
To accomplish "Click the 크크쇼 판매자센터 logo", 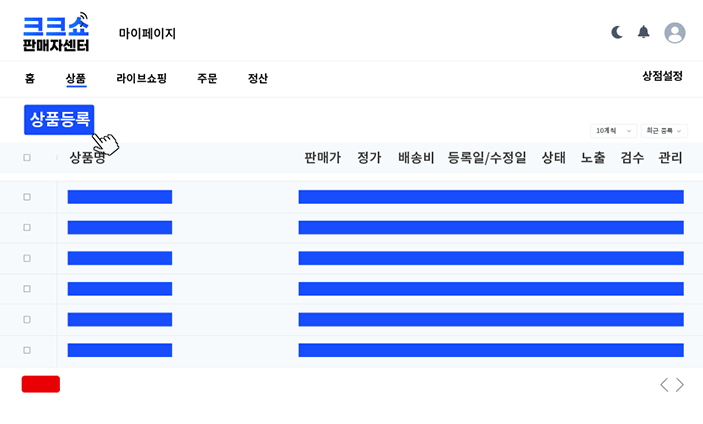I will tap(56, 33).
